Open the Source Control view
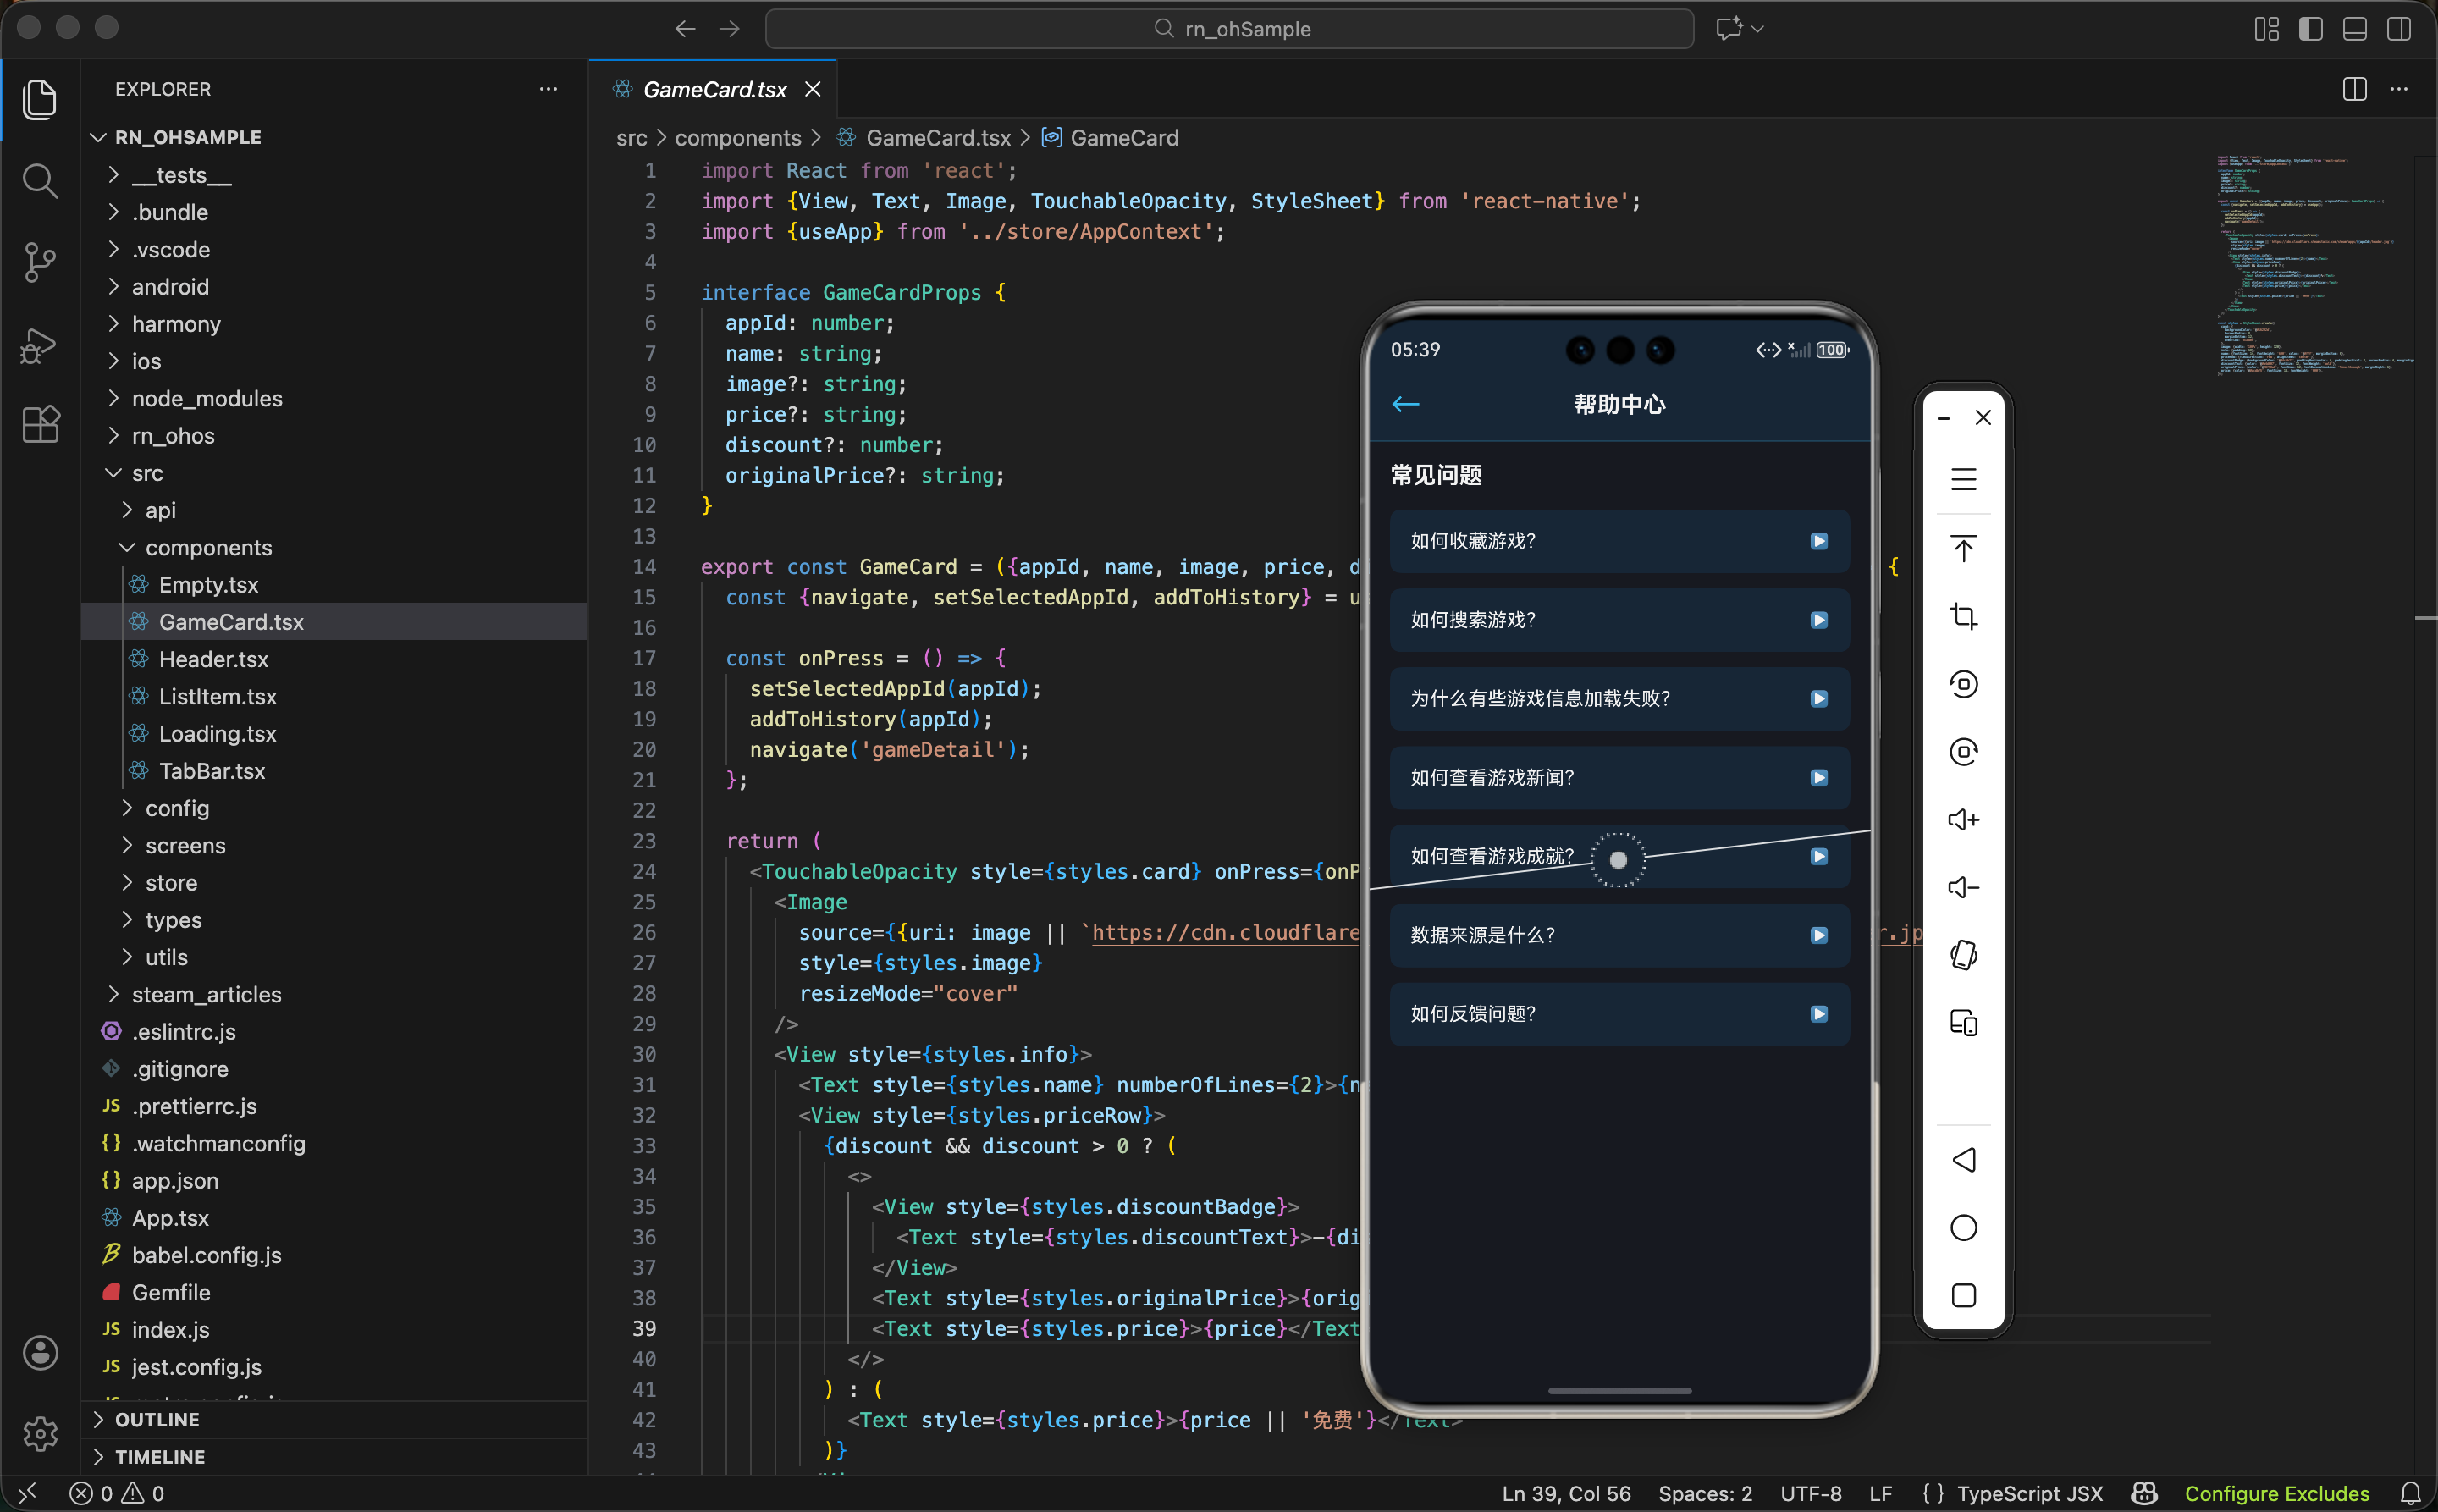The width and height of the screenshot is (2438, 1512). (40, 262)
